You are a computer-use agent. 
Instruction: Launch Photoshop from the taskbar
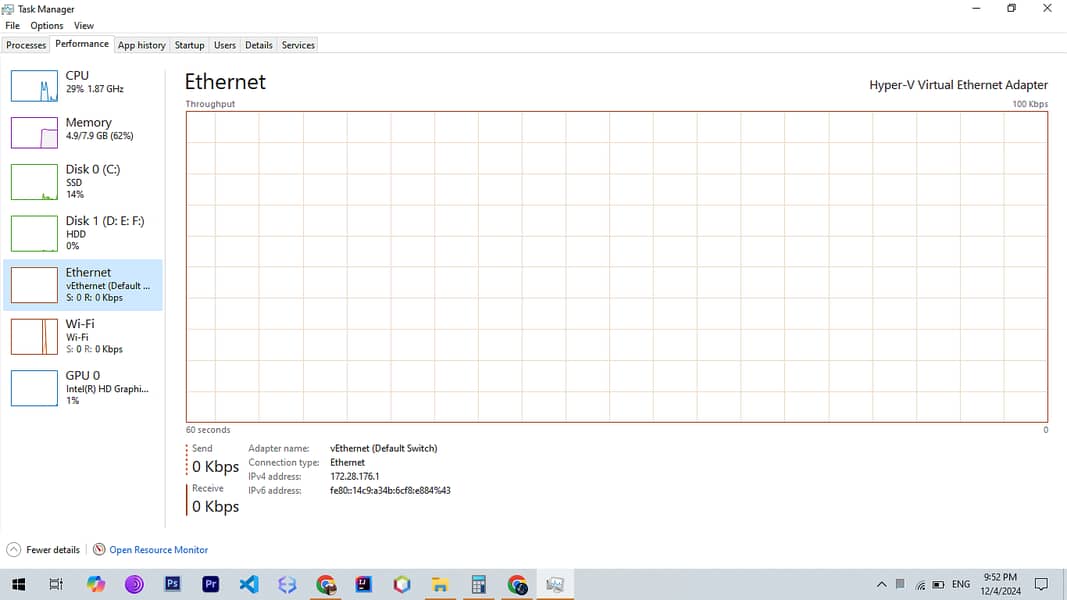click(x=172, y=584)
